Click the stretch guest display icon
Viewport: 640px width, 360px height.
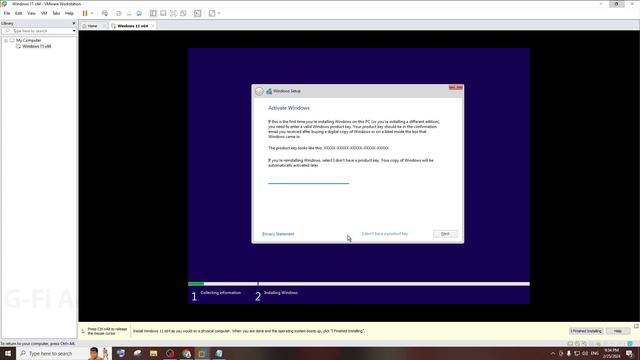click(212, 13)
